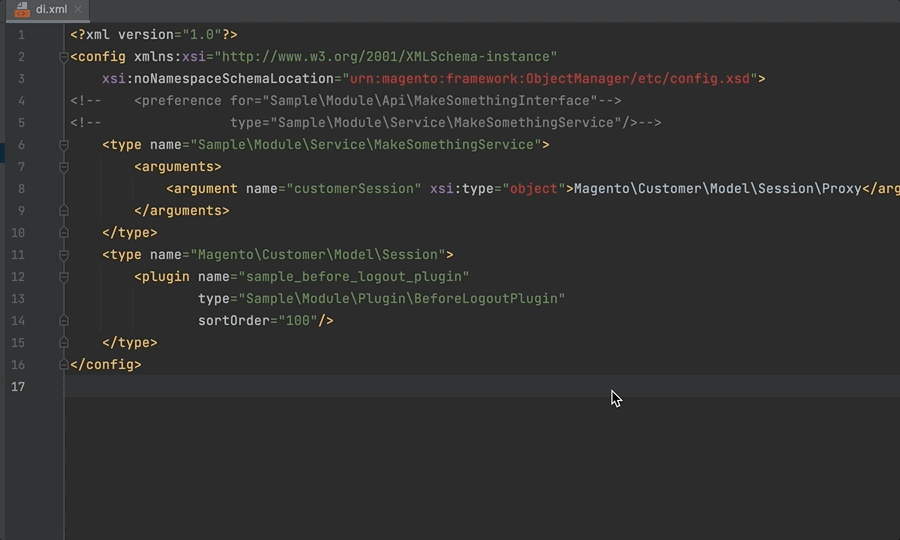Click the closing arguments fold marker on line 9
Viewport: 900px width, 540px height.
point(64,211)
